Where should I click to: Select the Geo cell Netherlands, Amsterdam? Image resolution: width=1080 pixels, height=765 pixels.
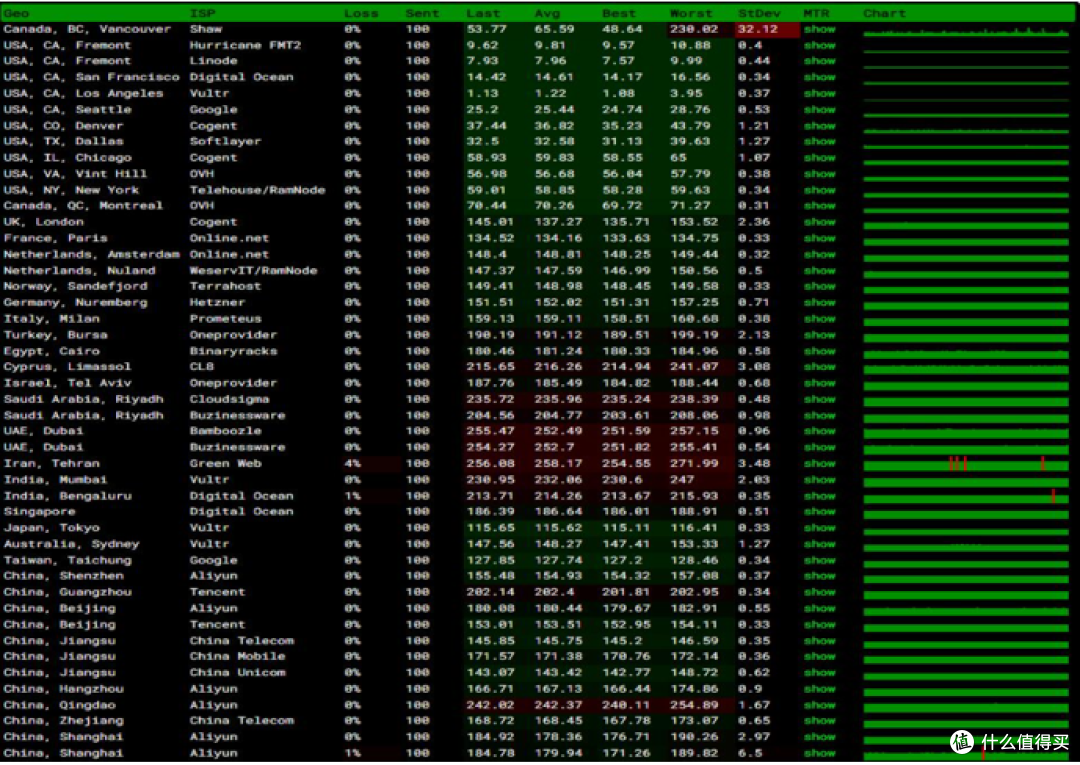pyautogui.click(x=92, y=254)
